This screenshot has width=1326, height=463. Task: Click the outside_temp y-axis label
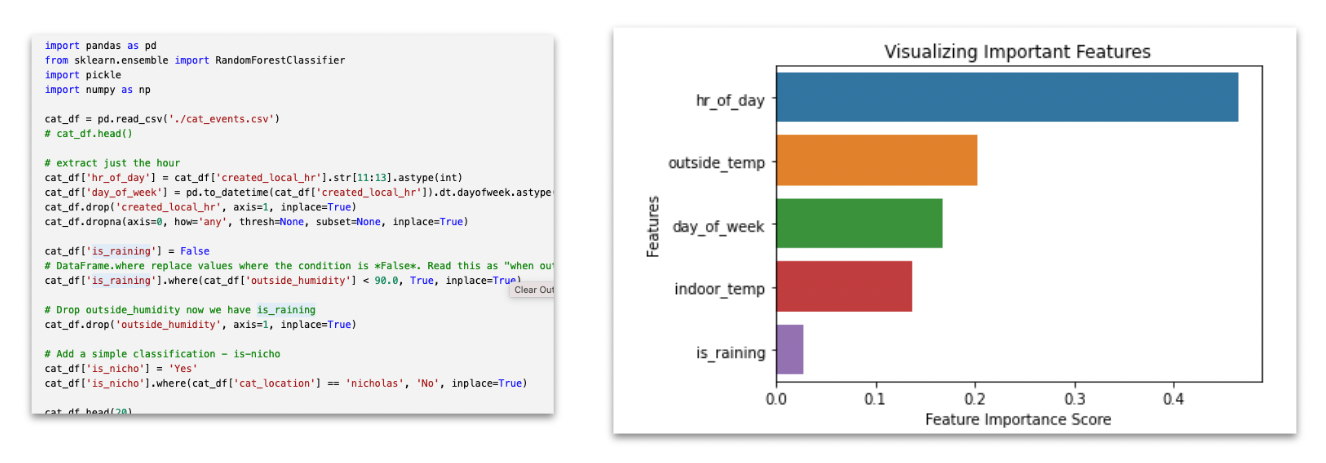[716, 162]
